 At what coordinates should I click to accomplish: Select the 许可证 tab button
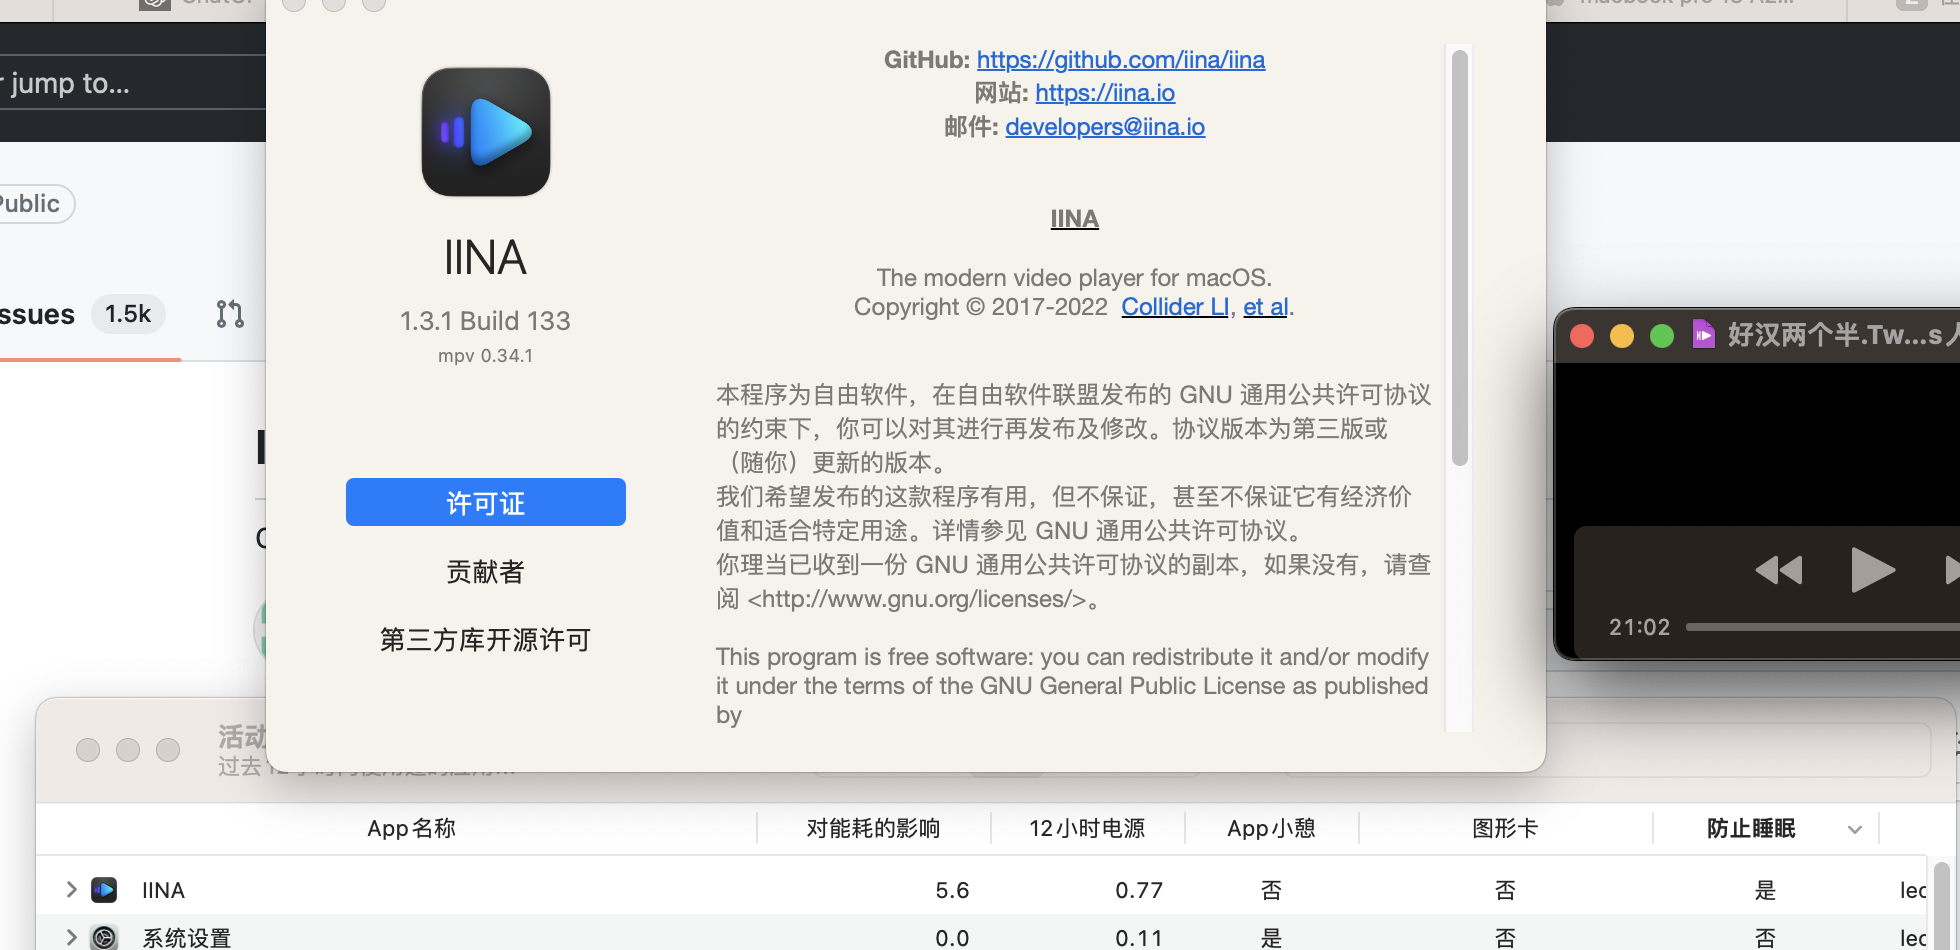click(486, 502)
